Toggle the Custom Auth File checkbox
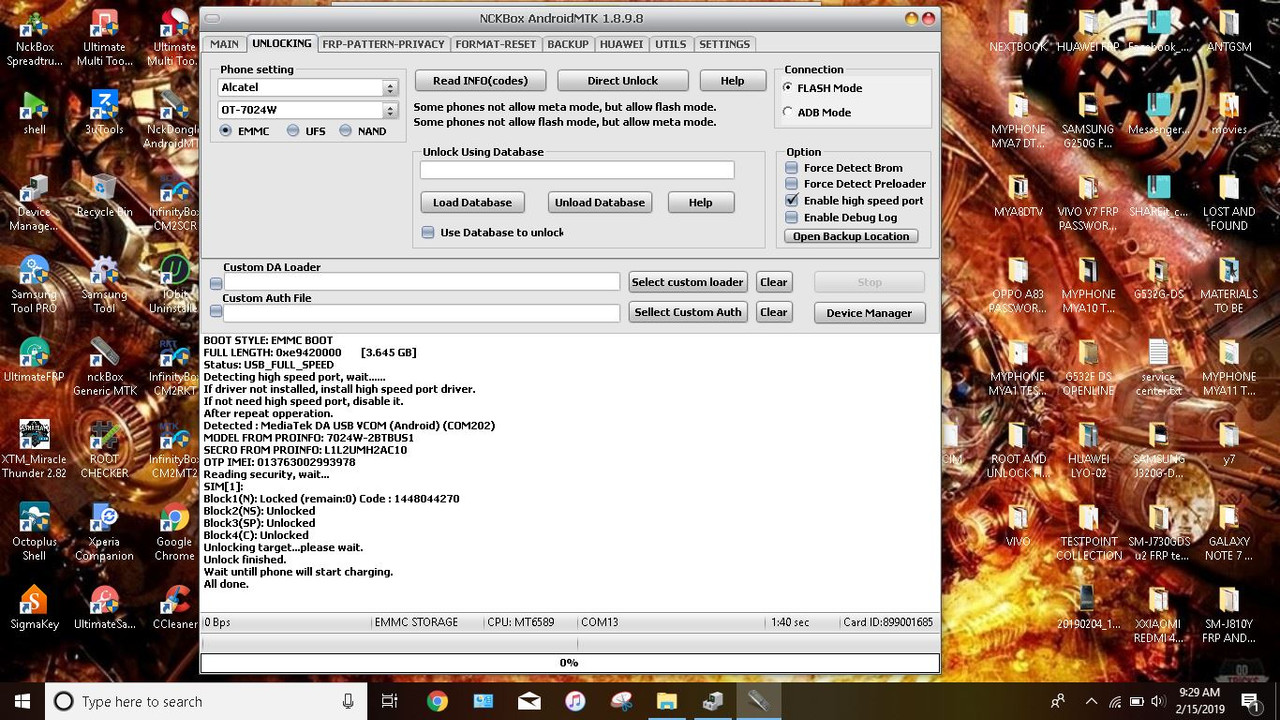 click(x=216, y=311)
